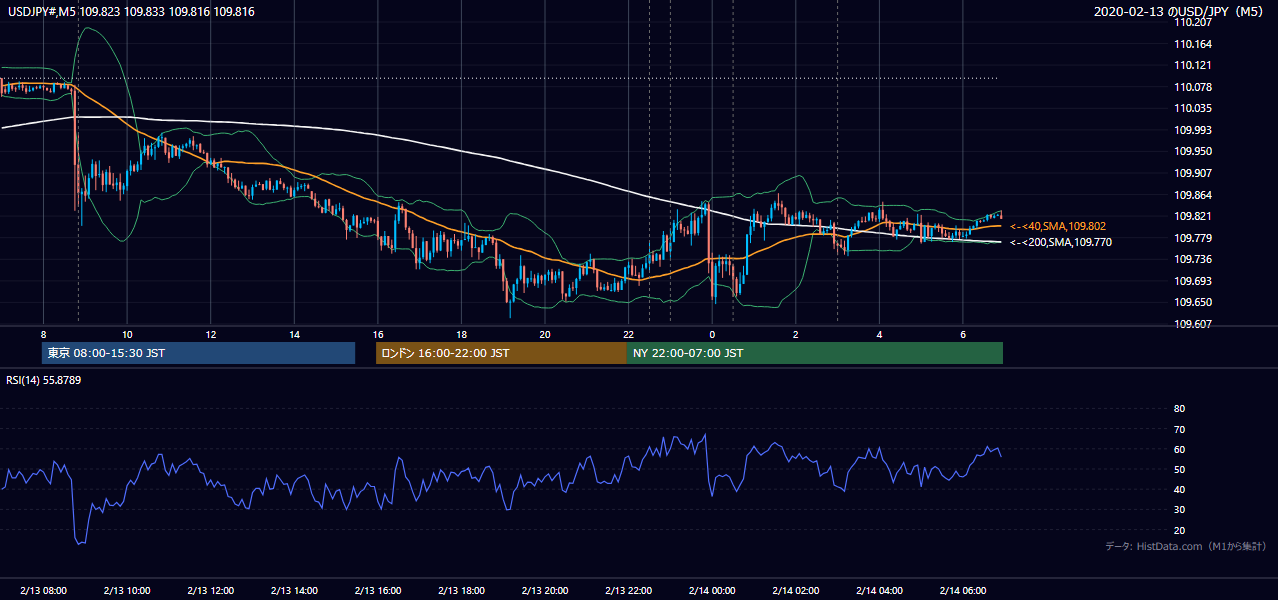Click the 2/14 02:00 date label

point(796,591)
